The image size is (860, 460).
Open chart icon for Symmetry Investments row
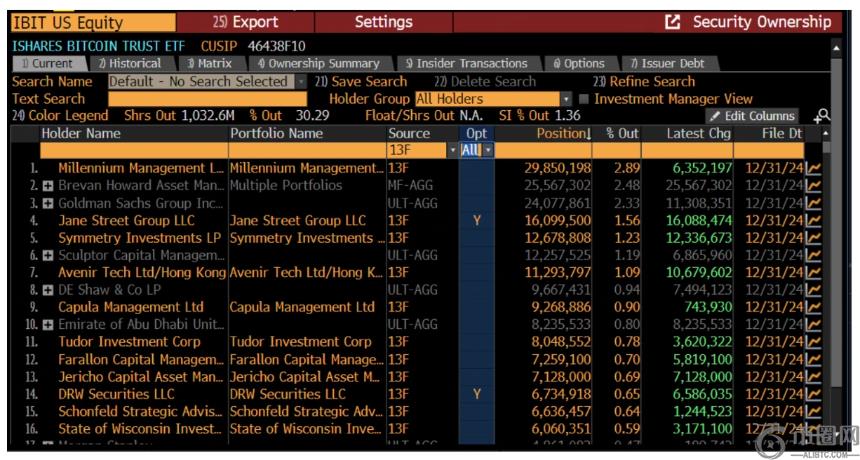pyautogui.click(x=813, y=238)
